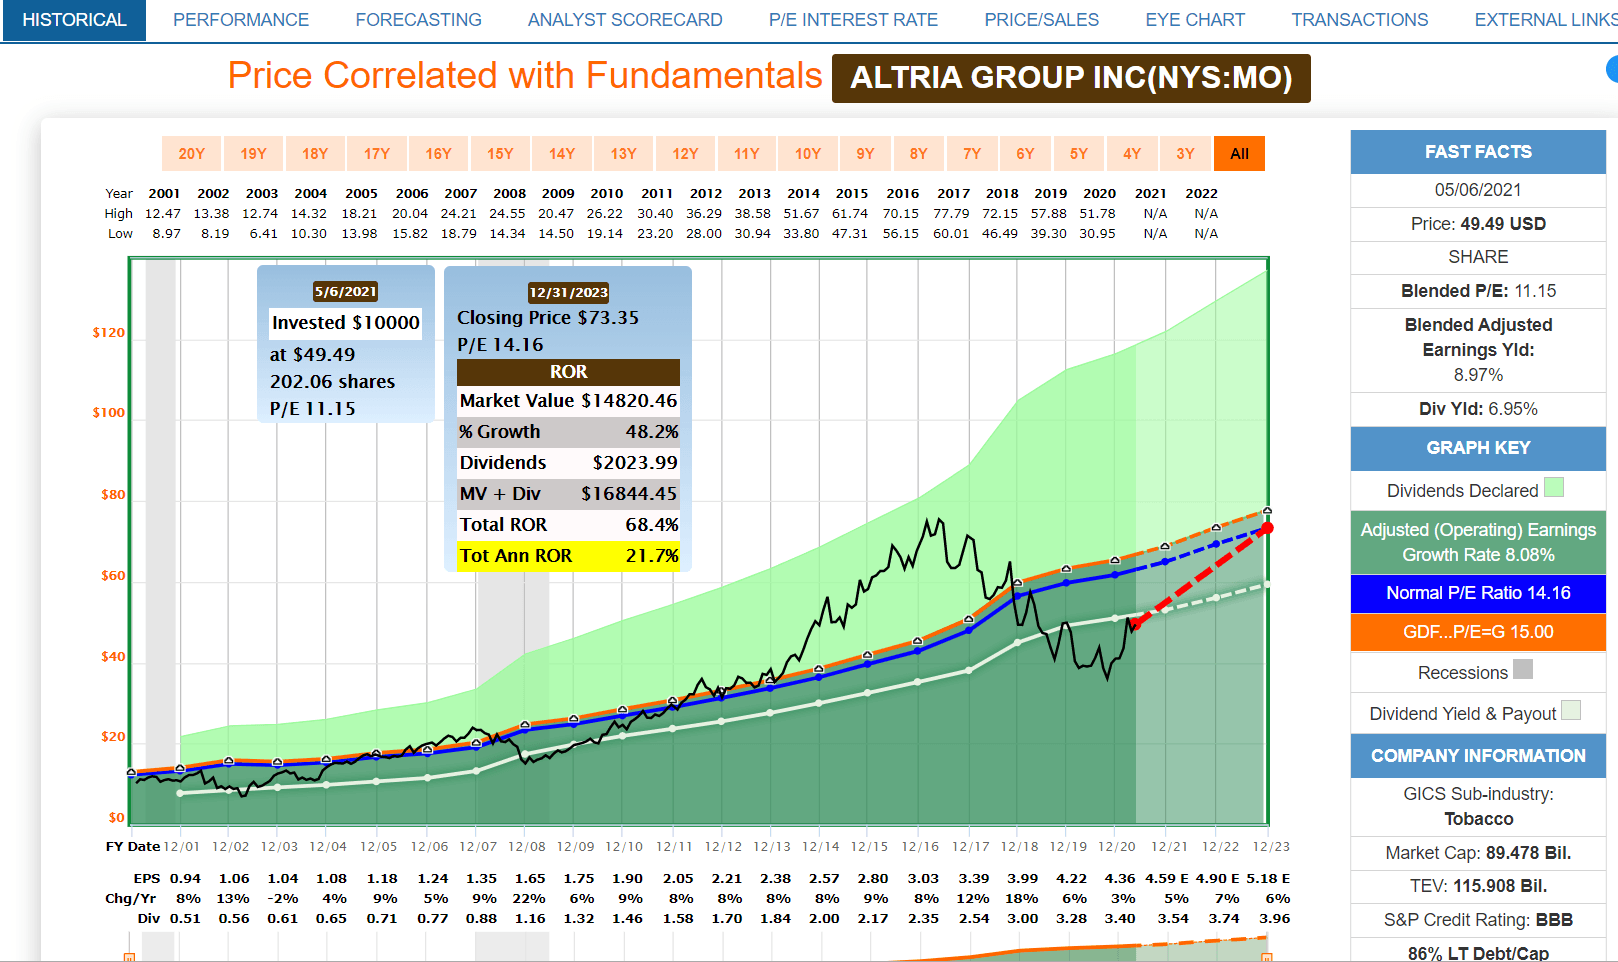
Task: Select the 20Y time range button
Action: click(191, 154)
